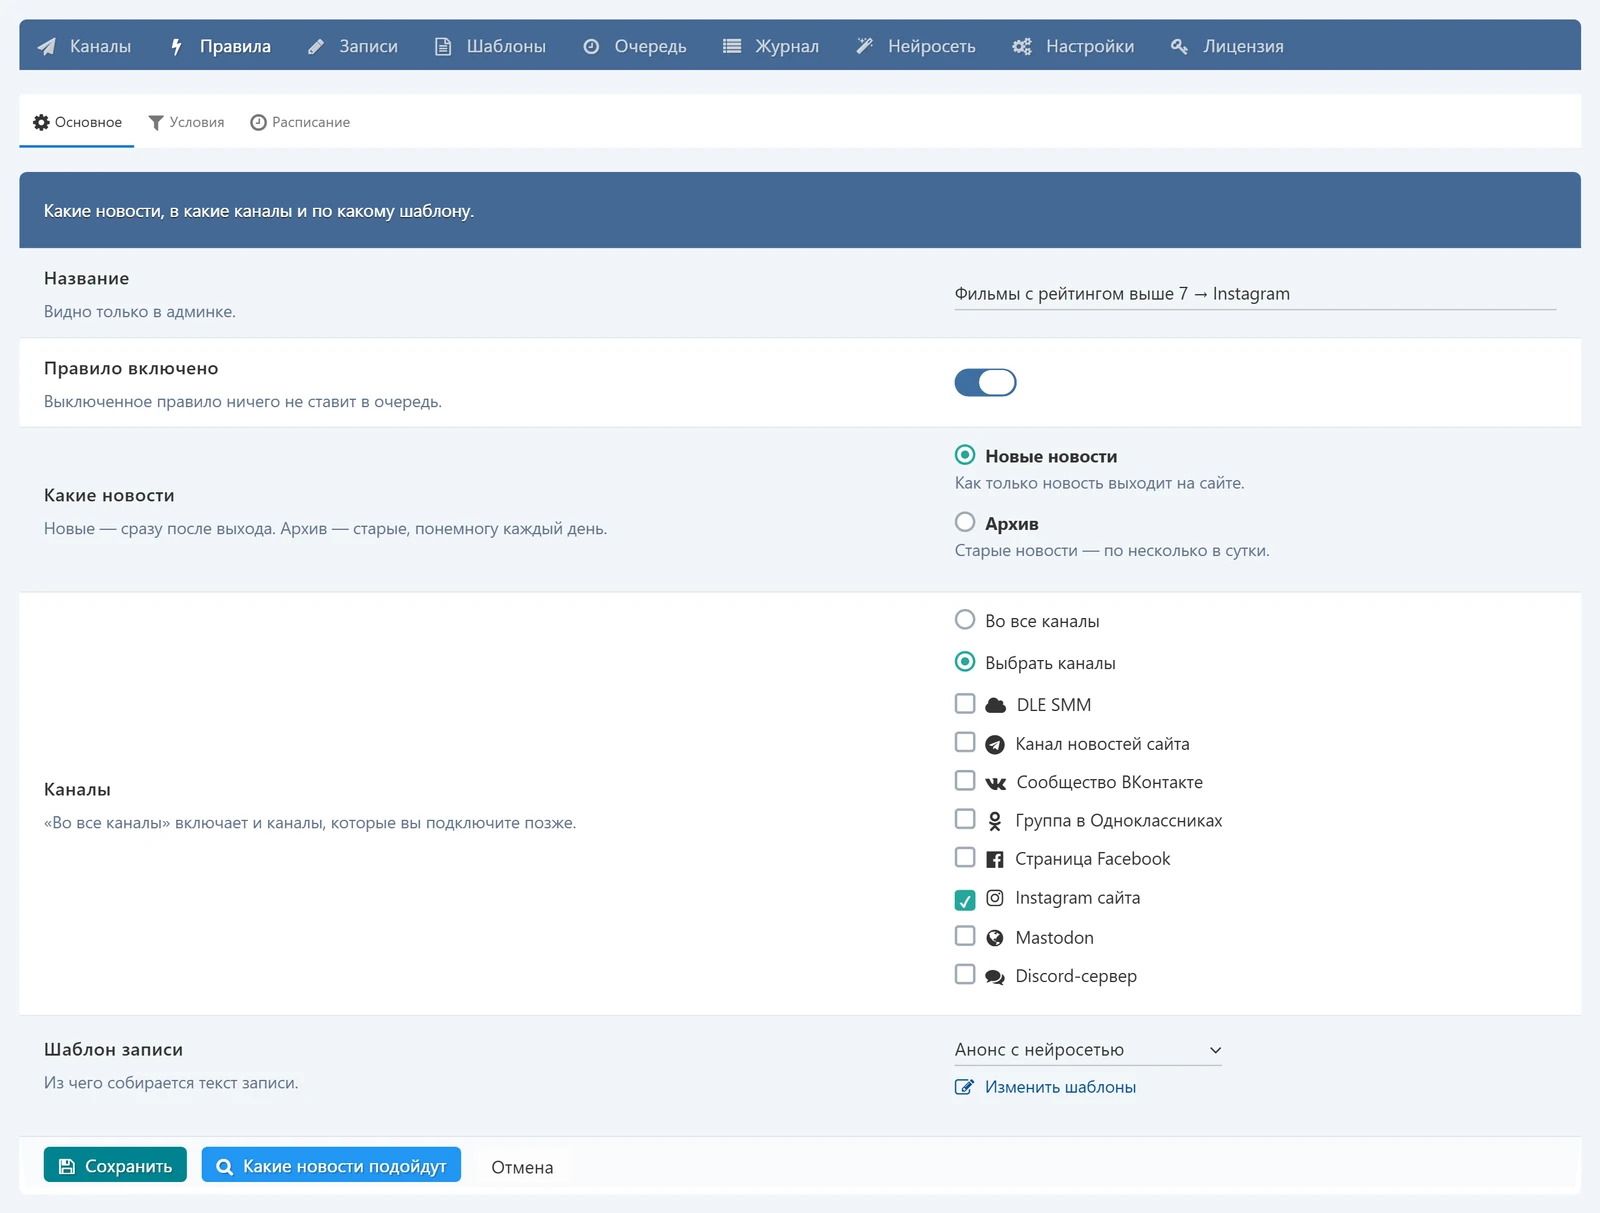Open the Правила menu item

[x=220, y=46]
